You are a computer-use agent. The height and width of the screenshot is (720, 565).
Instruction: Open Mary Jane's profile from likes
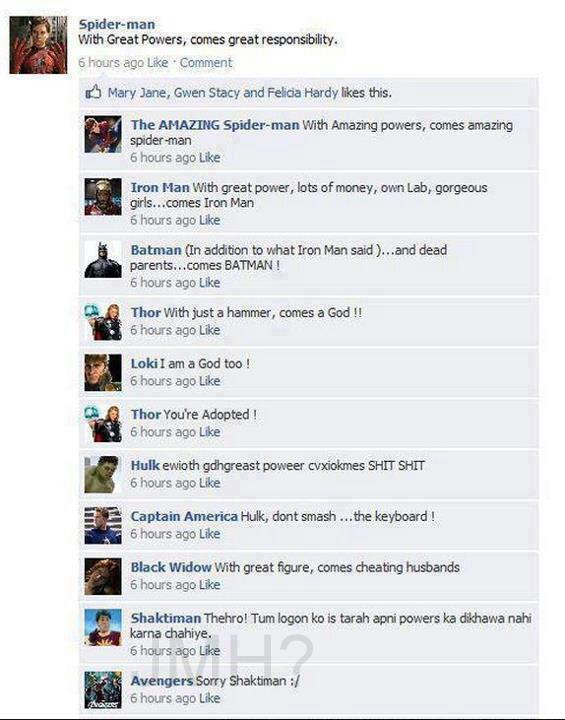pos(139,92)
